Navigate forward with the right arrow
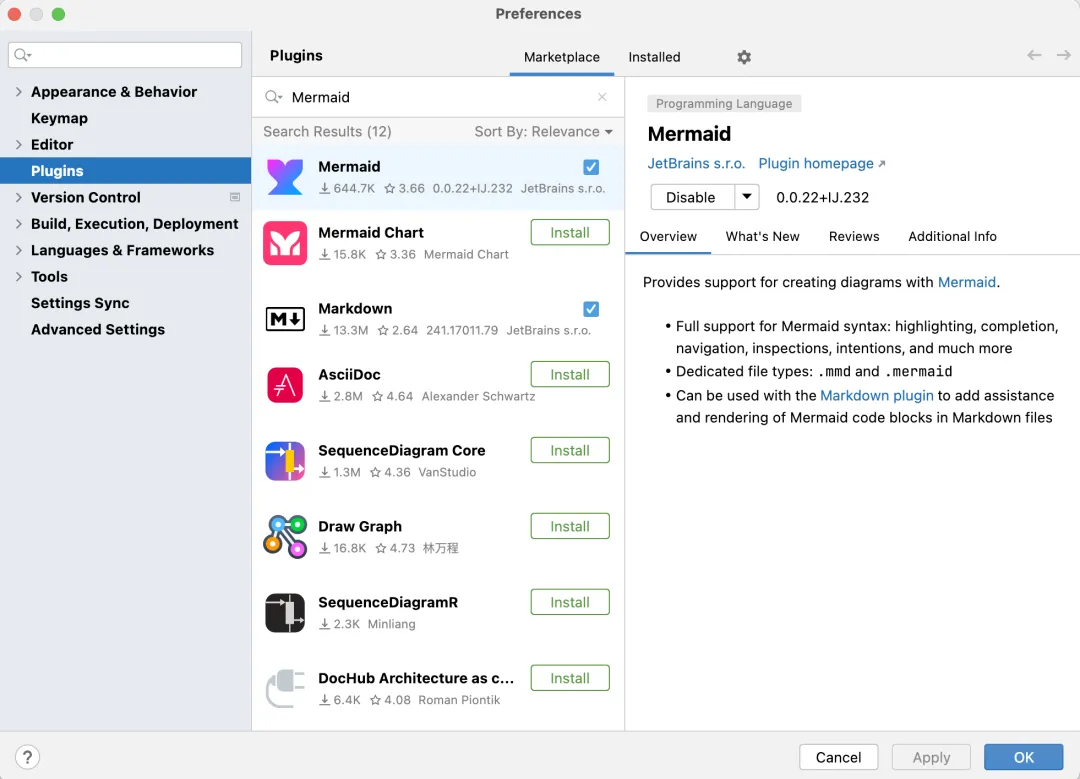1080x779 pixels. coord(1063,55)
